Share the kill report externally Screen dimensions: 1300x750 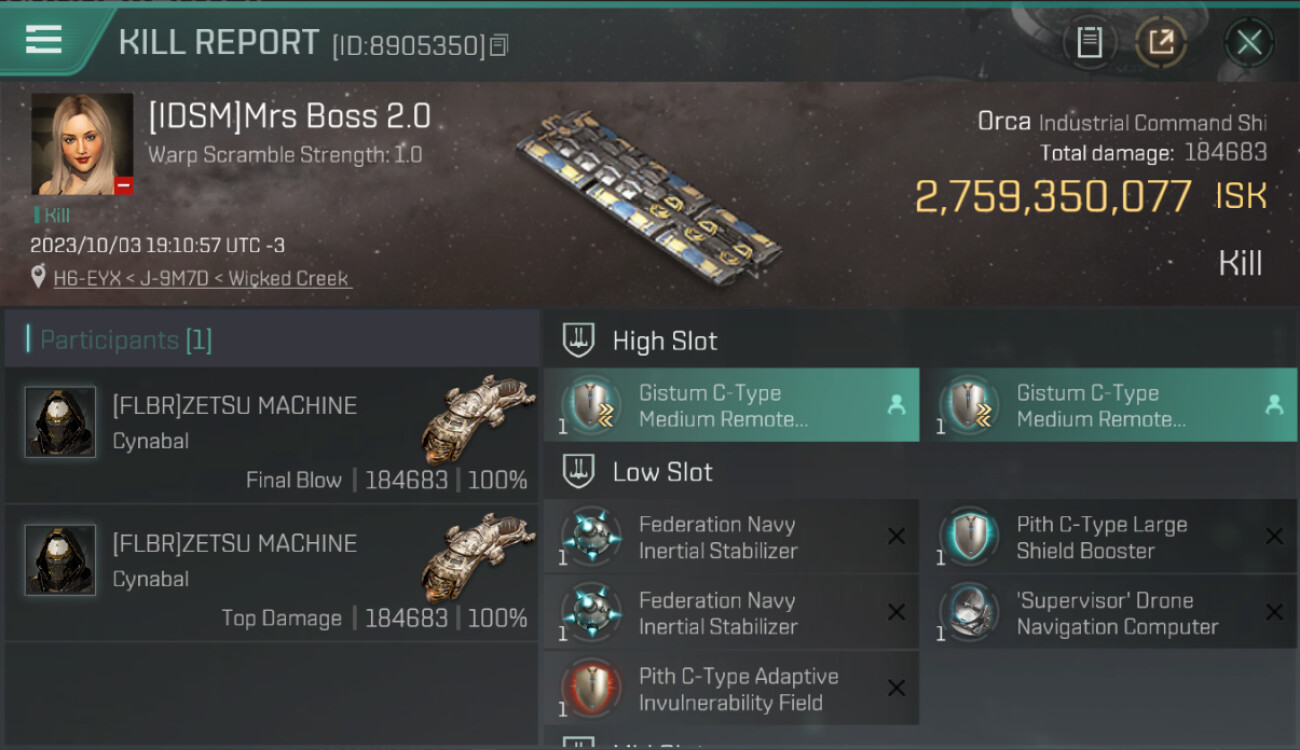[x=1161, y=42]
